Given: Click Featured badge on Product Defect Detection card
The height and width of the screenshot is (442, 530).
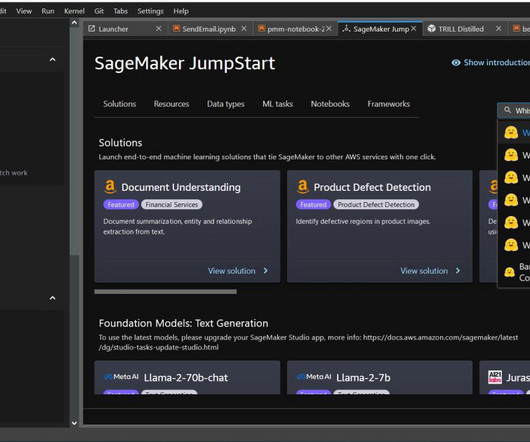Looking at the screenshot, I should [x=313, y=204].
